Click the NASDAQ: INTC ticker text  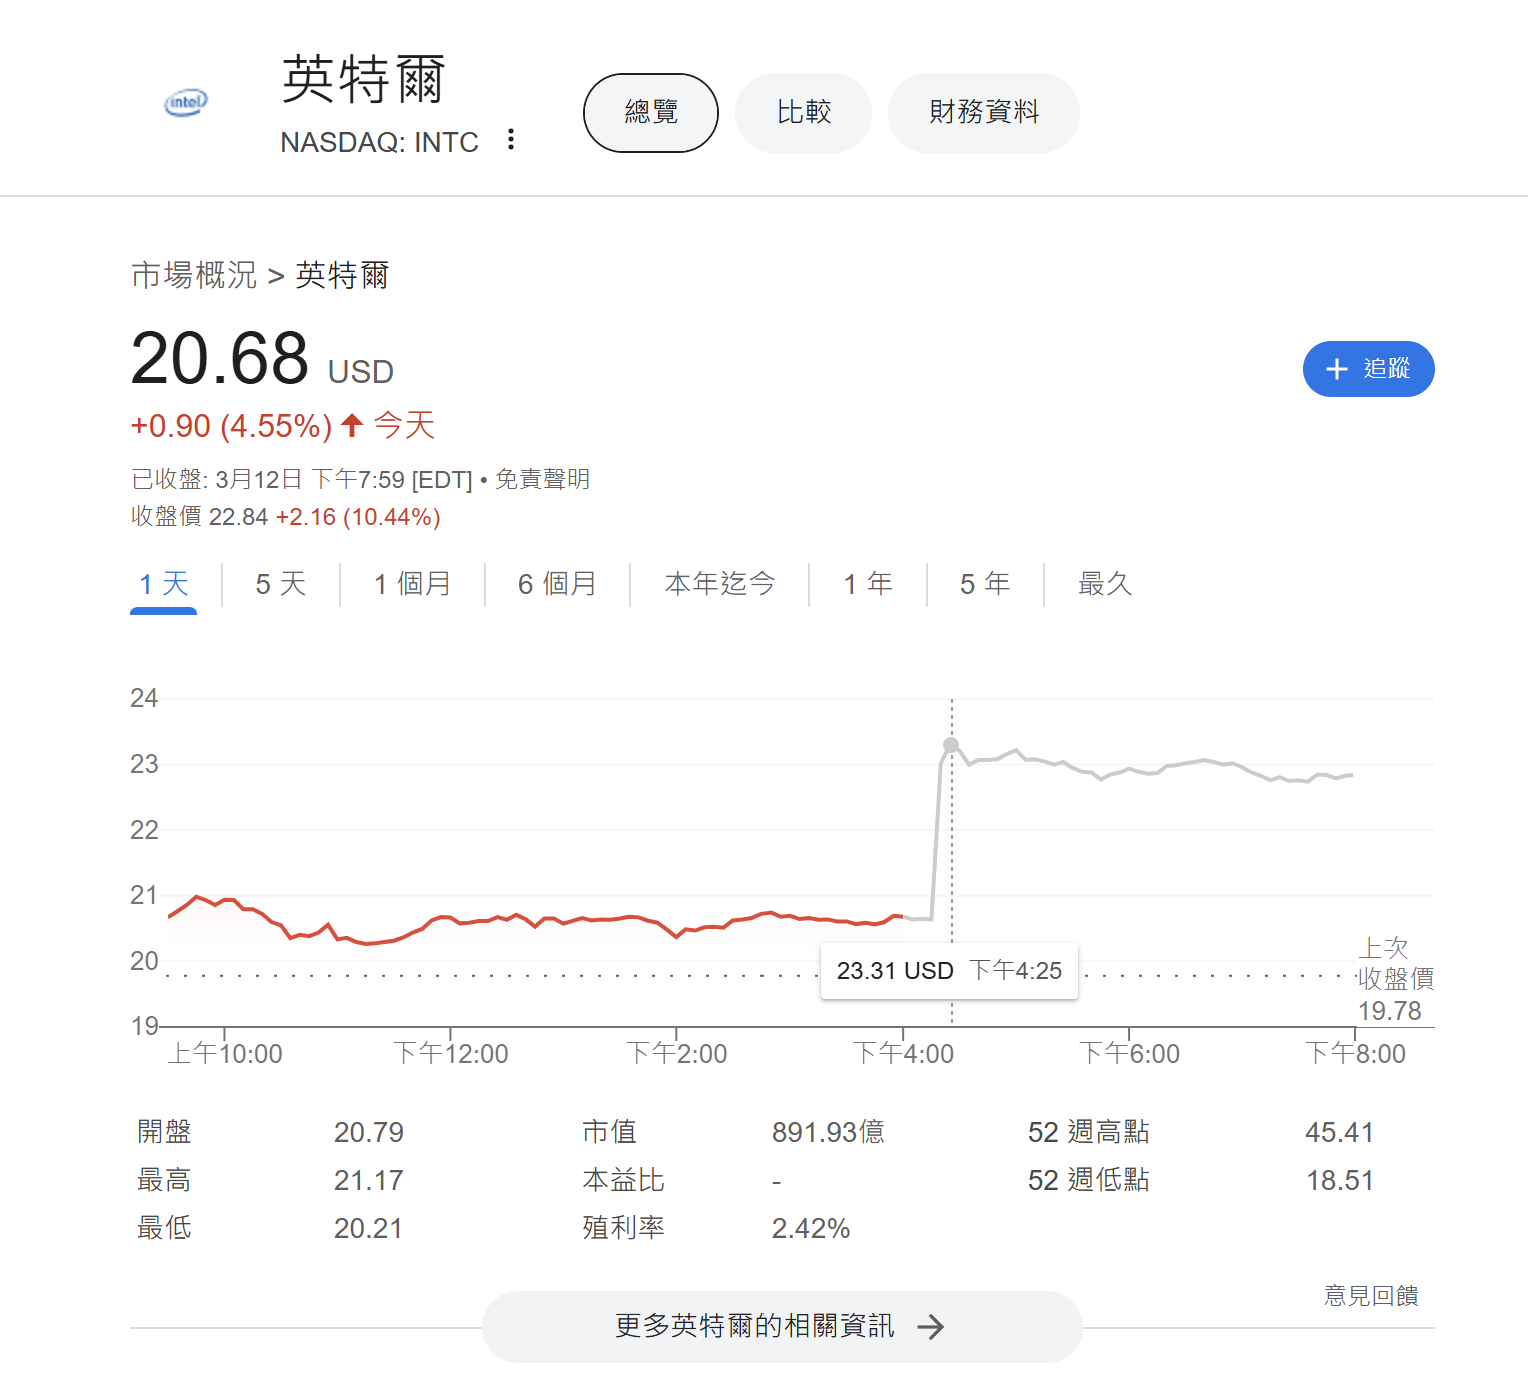[380, 142]
